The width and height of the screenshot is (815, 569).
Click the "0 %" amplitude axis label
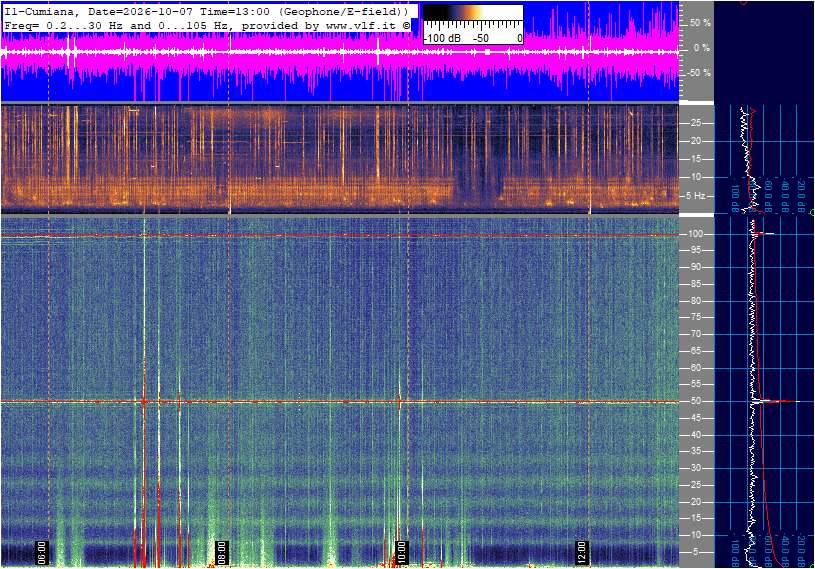tap(702, 48)
